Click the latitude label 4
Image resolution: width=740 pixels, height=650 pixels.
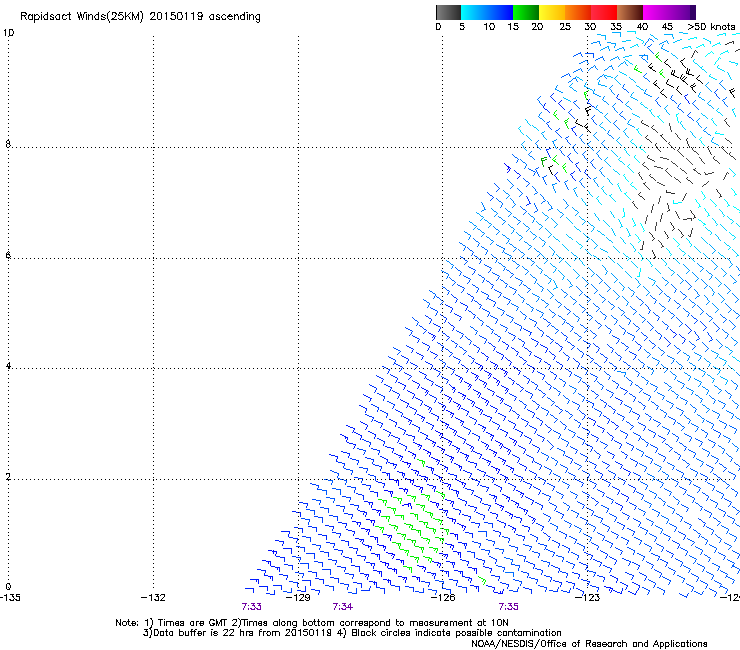(8, 366)
